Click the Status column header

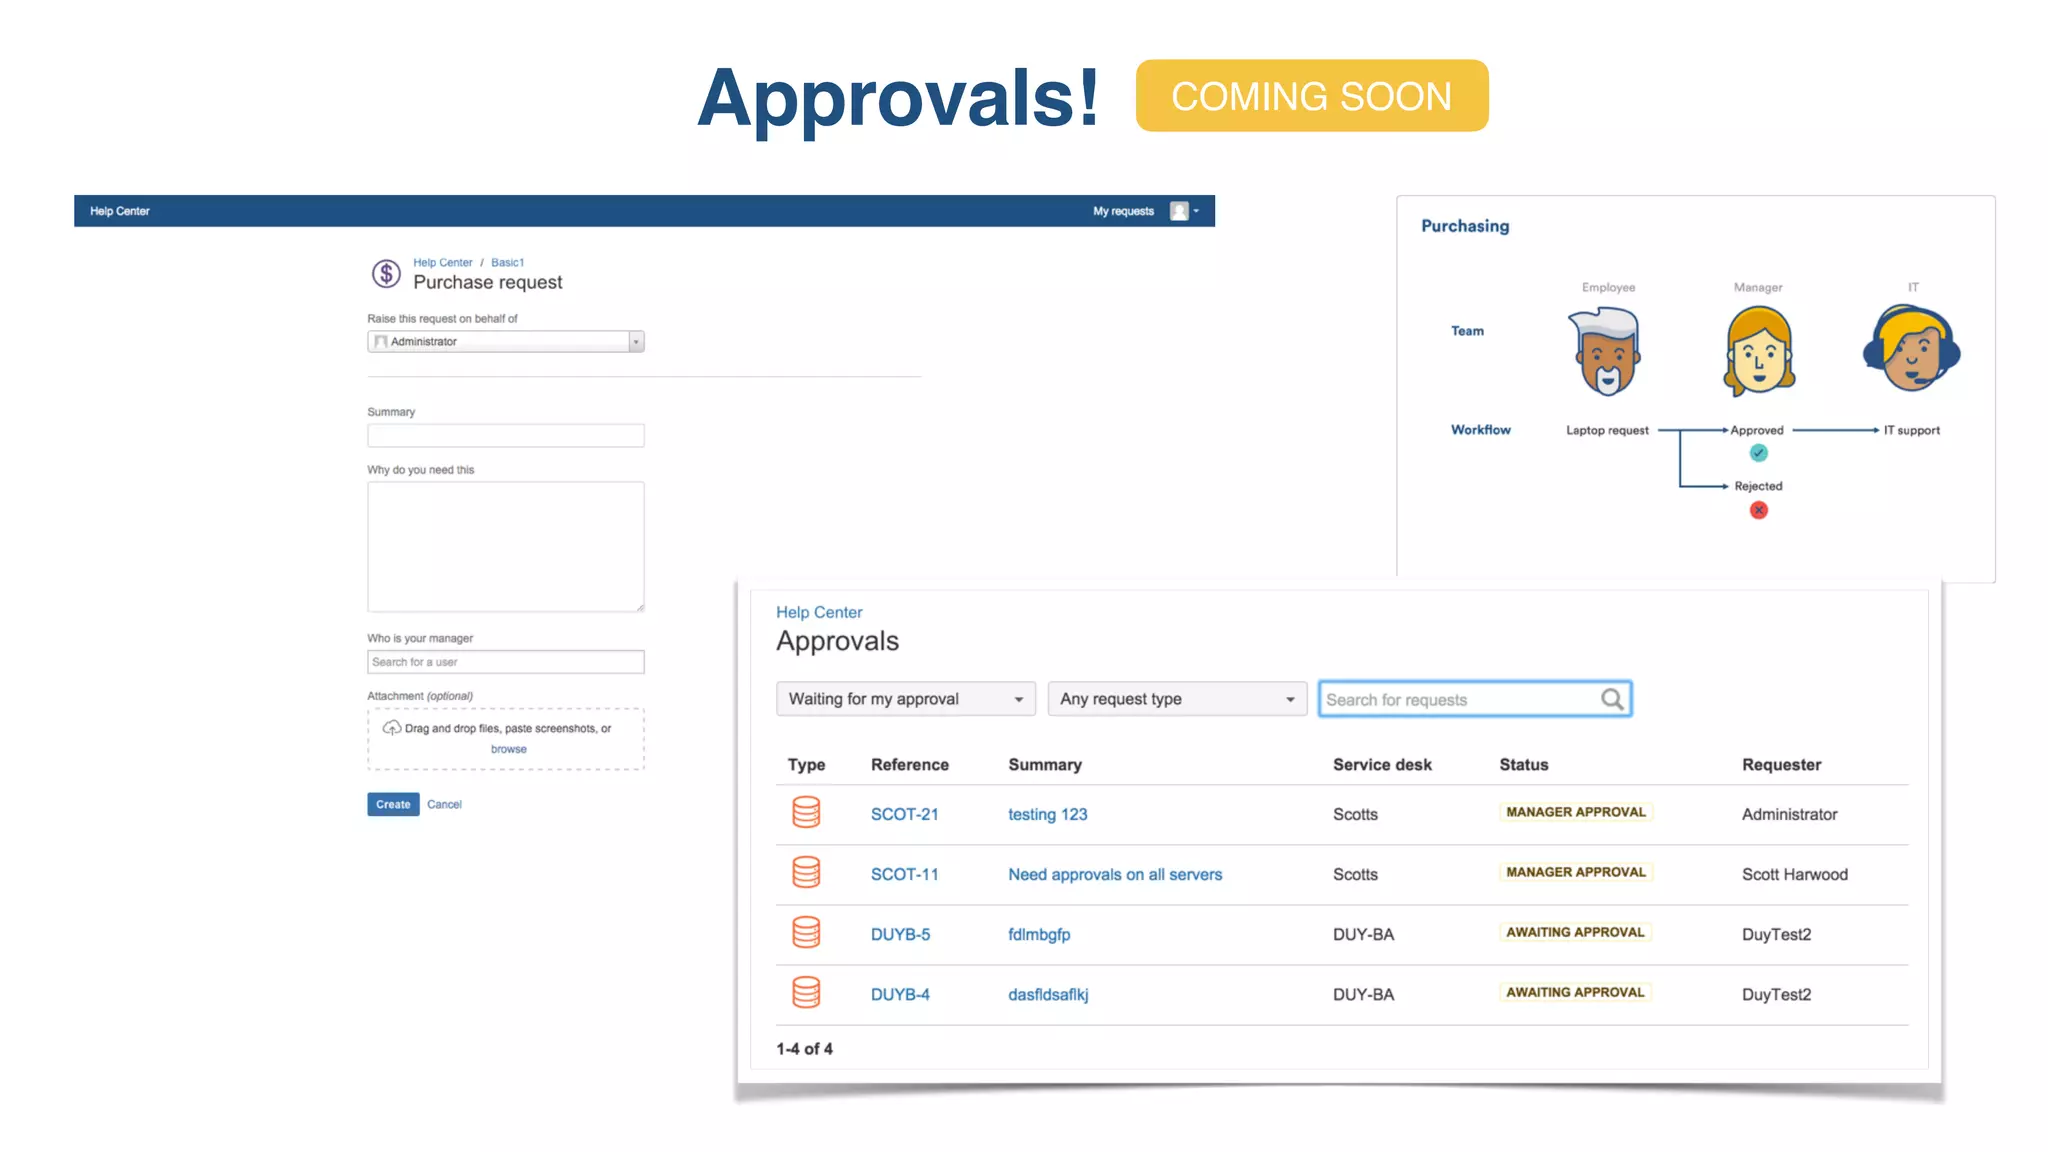tap(1523, 764)
